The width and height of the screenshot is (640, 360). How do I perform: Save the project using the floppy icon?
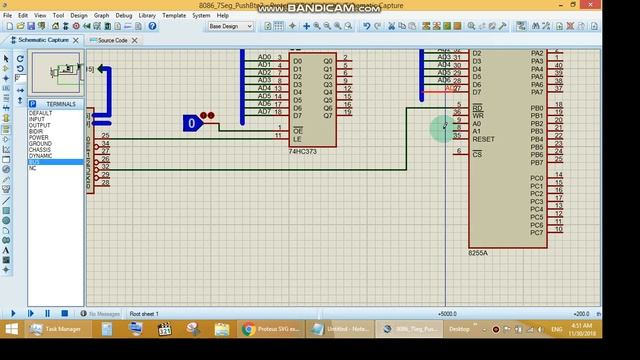pyautogui.click(x=31, y=26)
